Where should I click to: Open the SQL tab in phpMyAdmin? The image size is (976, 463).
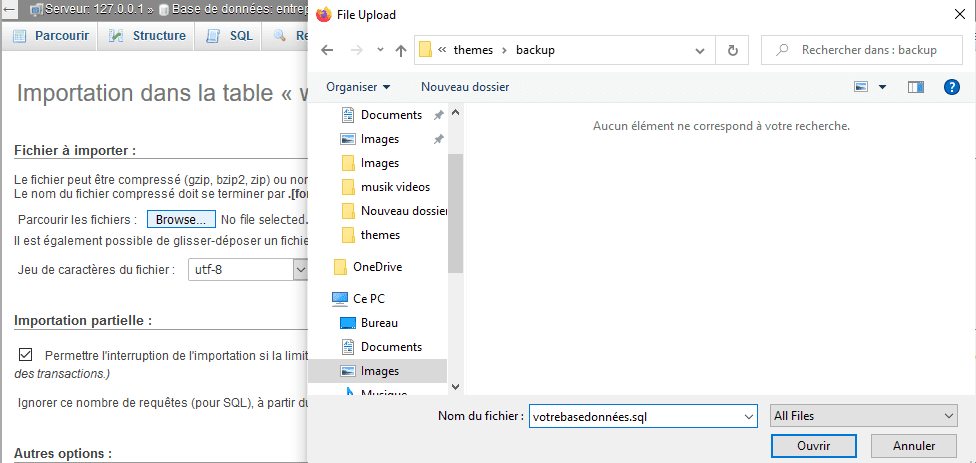(x=228, y=36)
